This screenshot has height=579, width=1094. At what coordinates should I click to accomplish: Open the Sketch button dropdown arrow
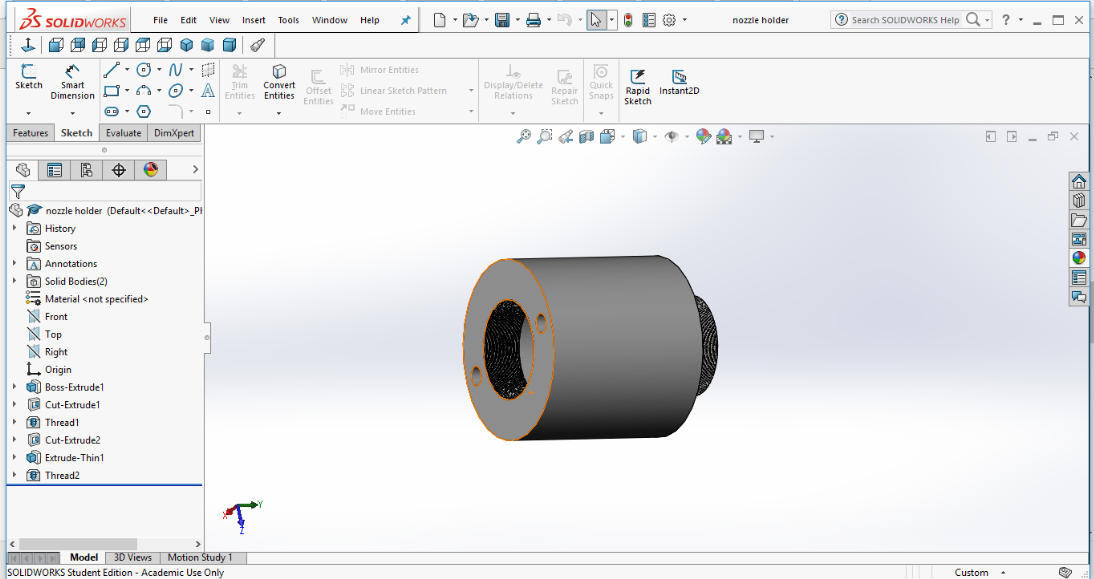[29, 113]
